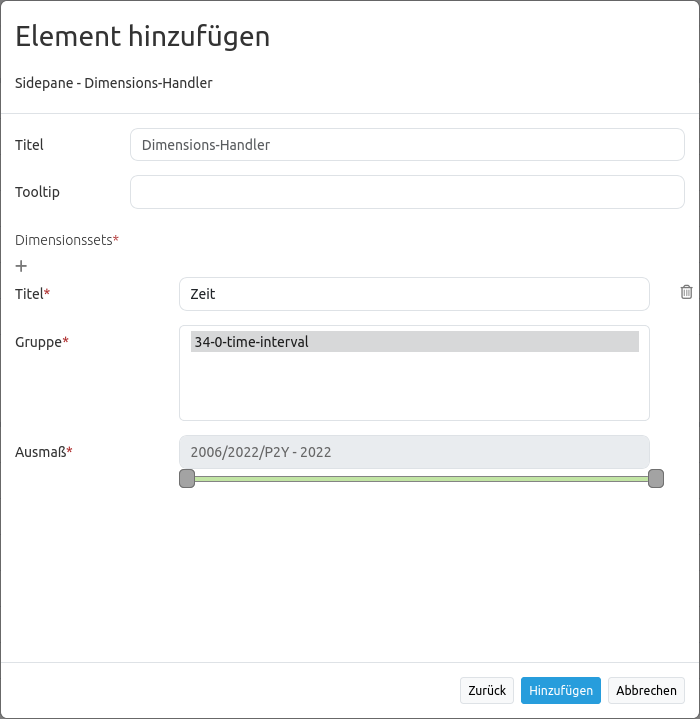Click the Ausmaß field showing 2006/2022/P2Y - 2022

point(414,452)
